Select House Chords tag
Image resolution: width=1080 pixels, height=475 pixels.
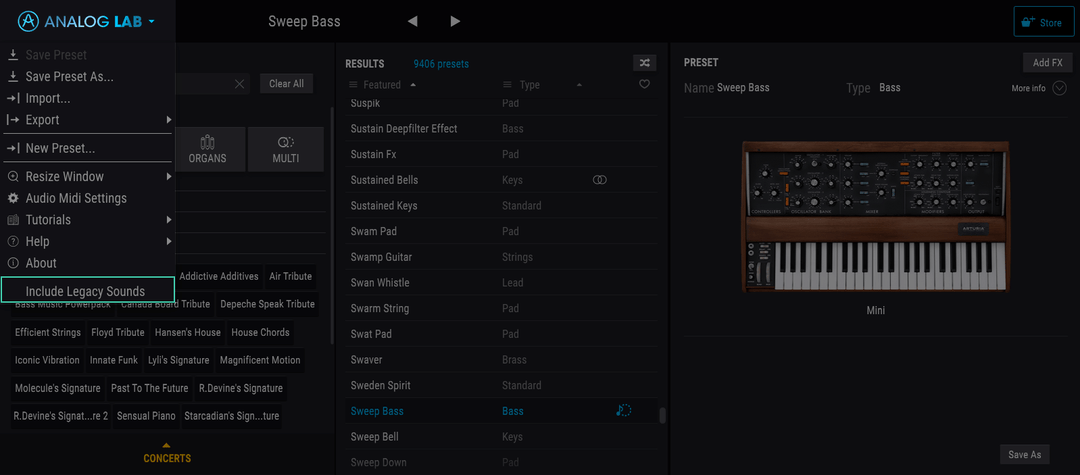tap(260, 332)
